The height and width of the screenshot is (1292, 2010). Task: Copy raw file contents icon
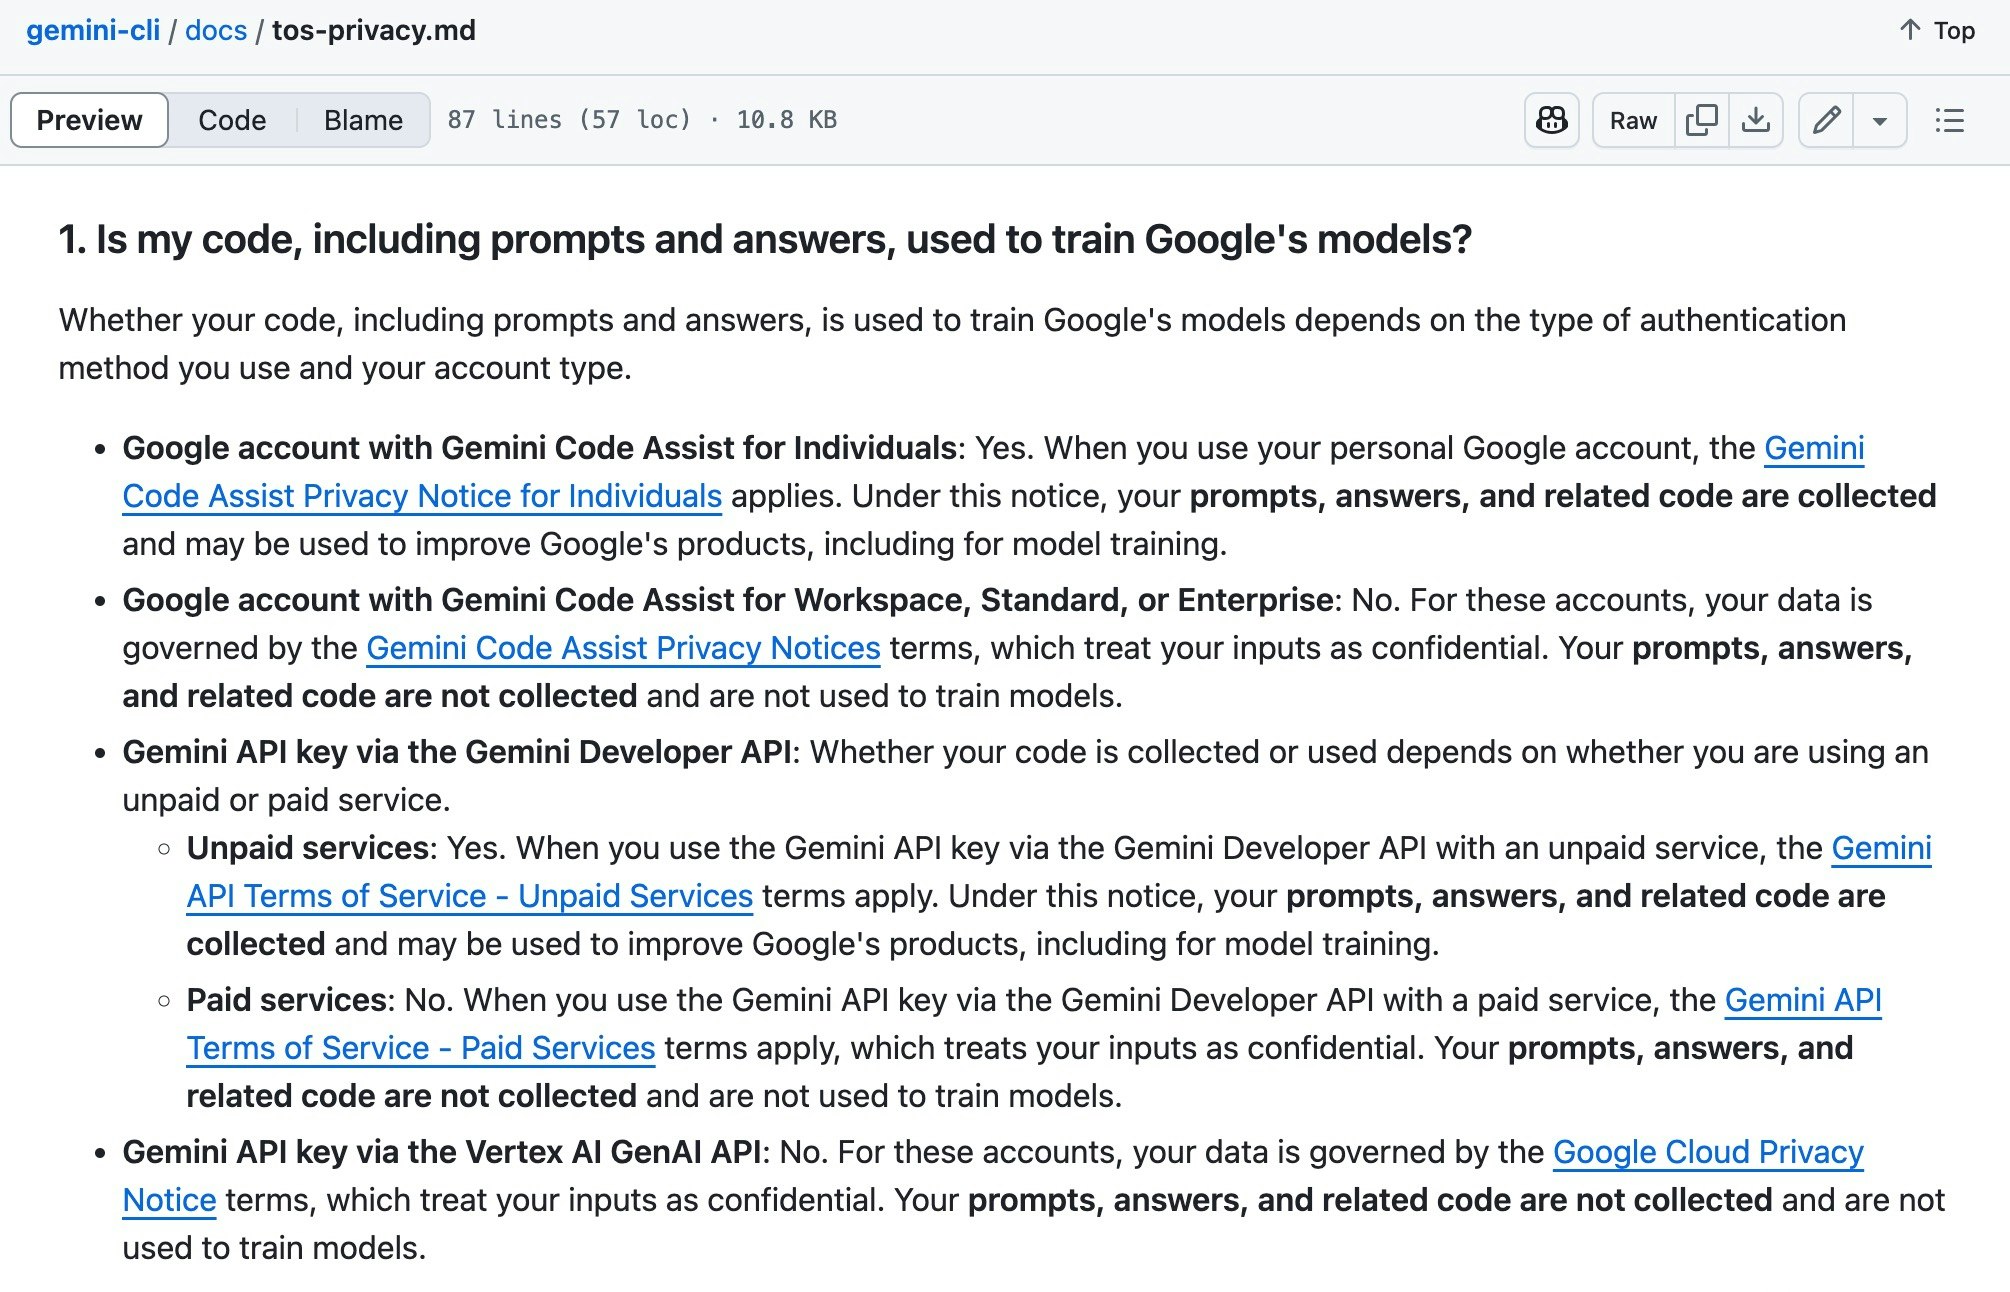pos(1701,120)
